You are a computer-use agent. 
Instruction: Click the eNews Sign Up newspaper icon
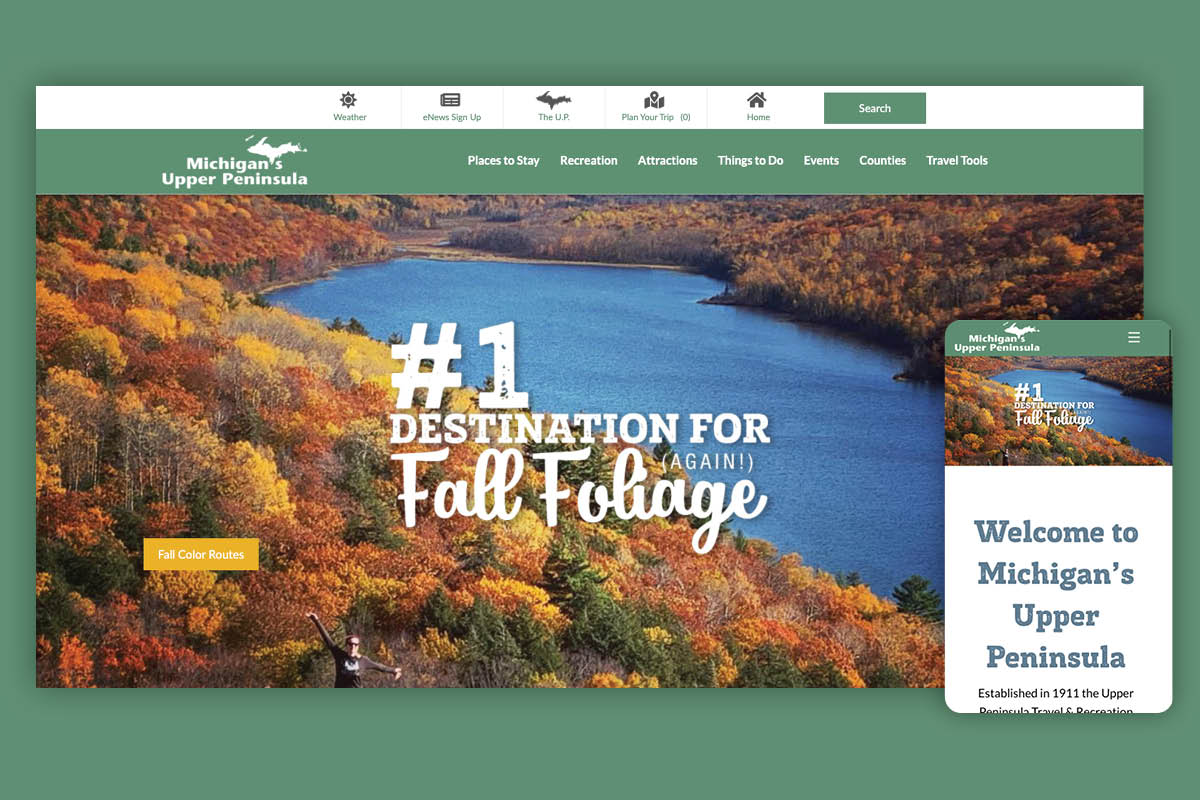[451, 100]
